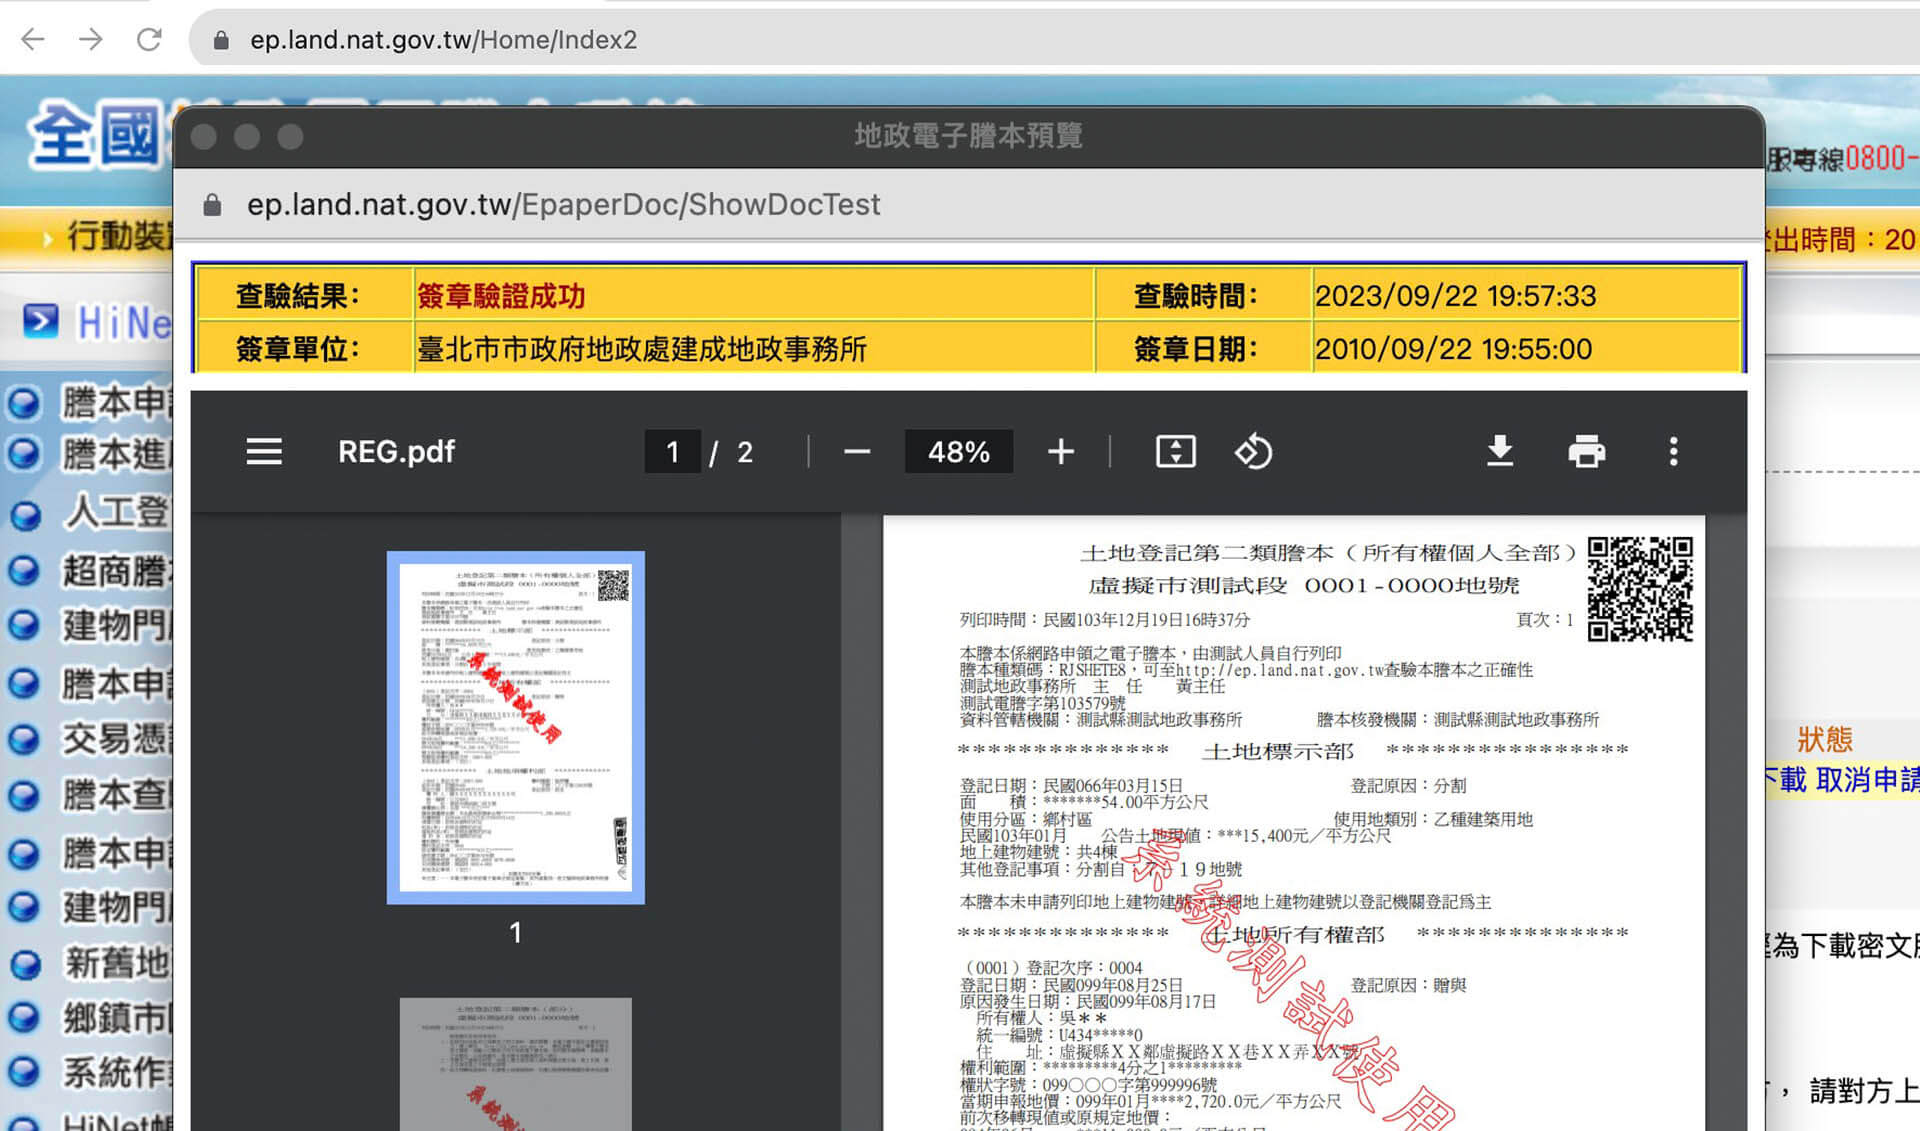The height and width of the screenshot is (1131, 1920).
Task: Click the 狀態 column header
Action: (1824, 739)
